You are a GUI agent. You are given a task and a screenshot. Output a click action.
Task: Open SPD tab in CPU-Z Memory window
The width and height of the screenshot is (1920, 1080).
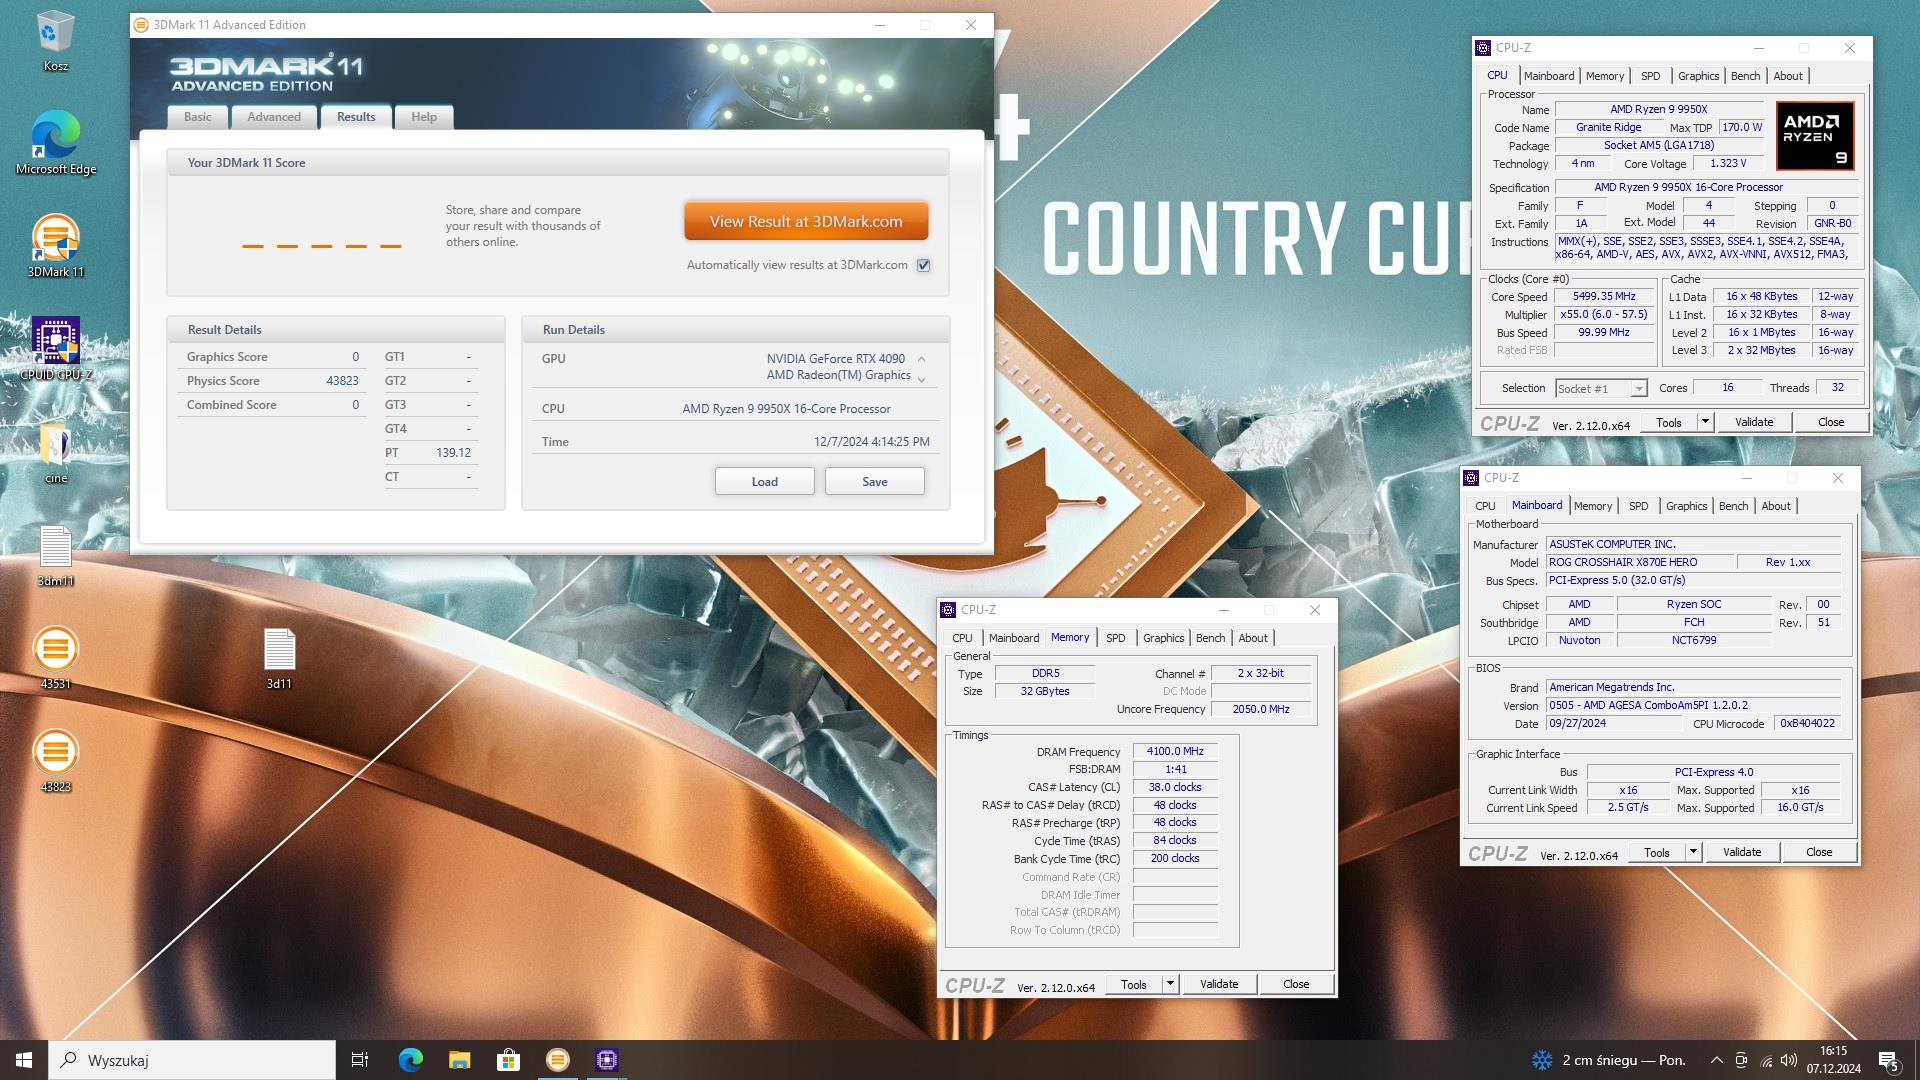(x=1115, y=638)
